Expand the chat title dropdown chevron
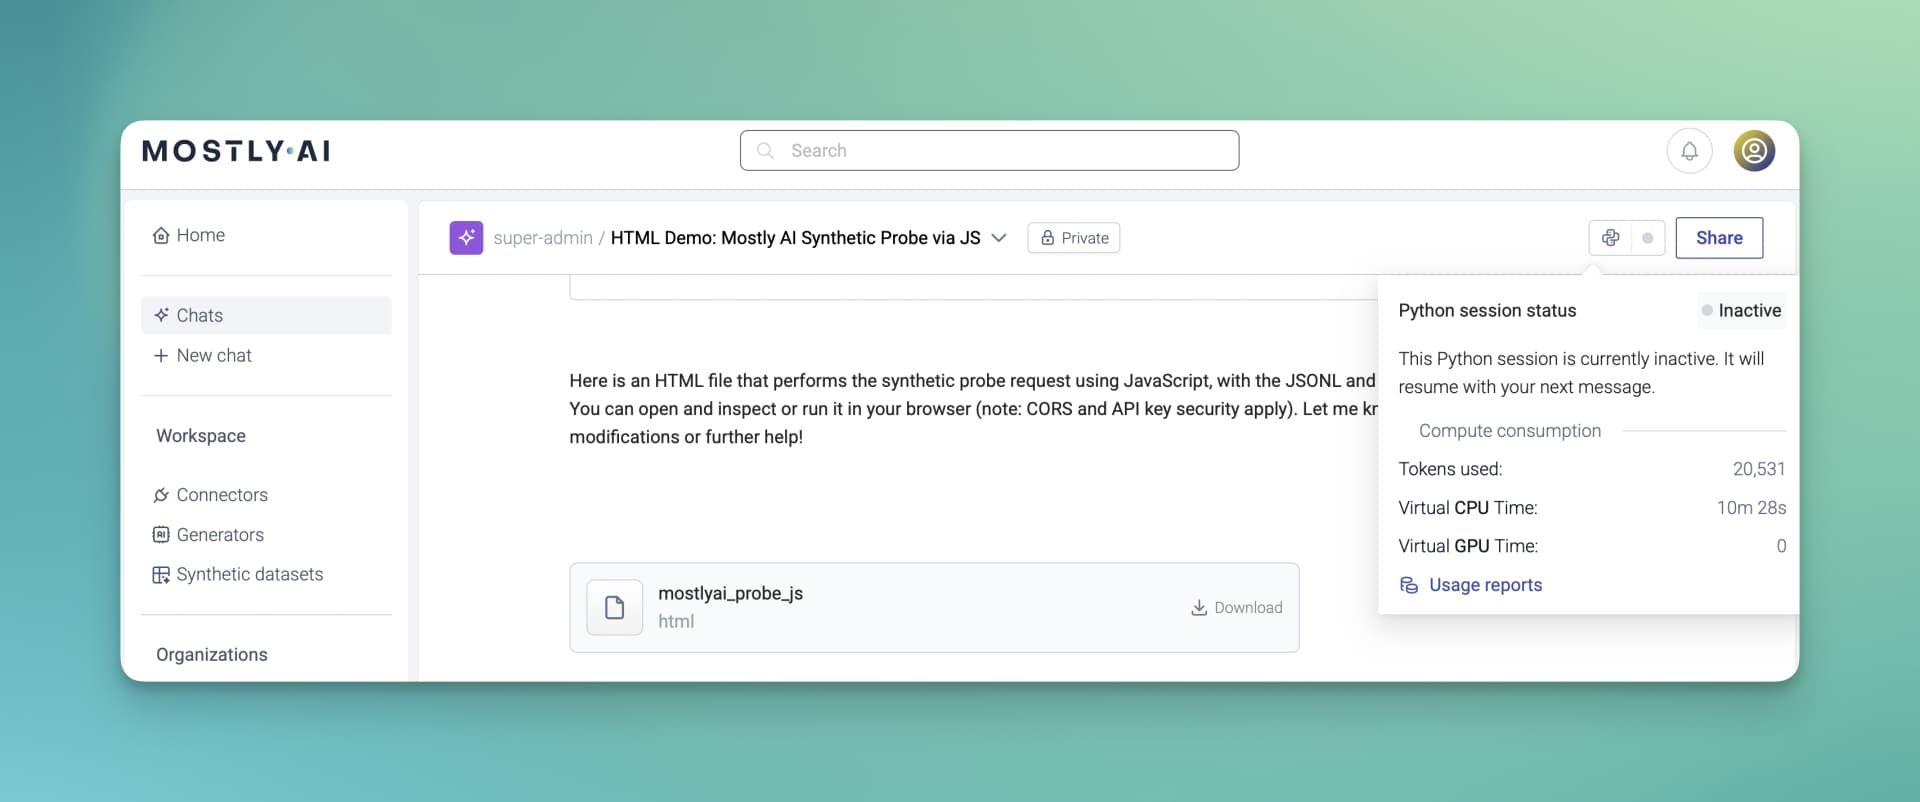 (x=998, y=238)
